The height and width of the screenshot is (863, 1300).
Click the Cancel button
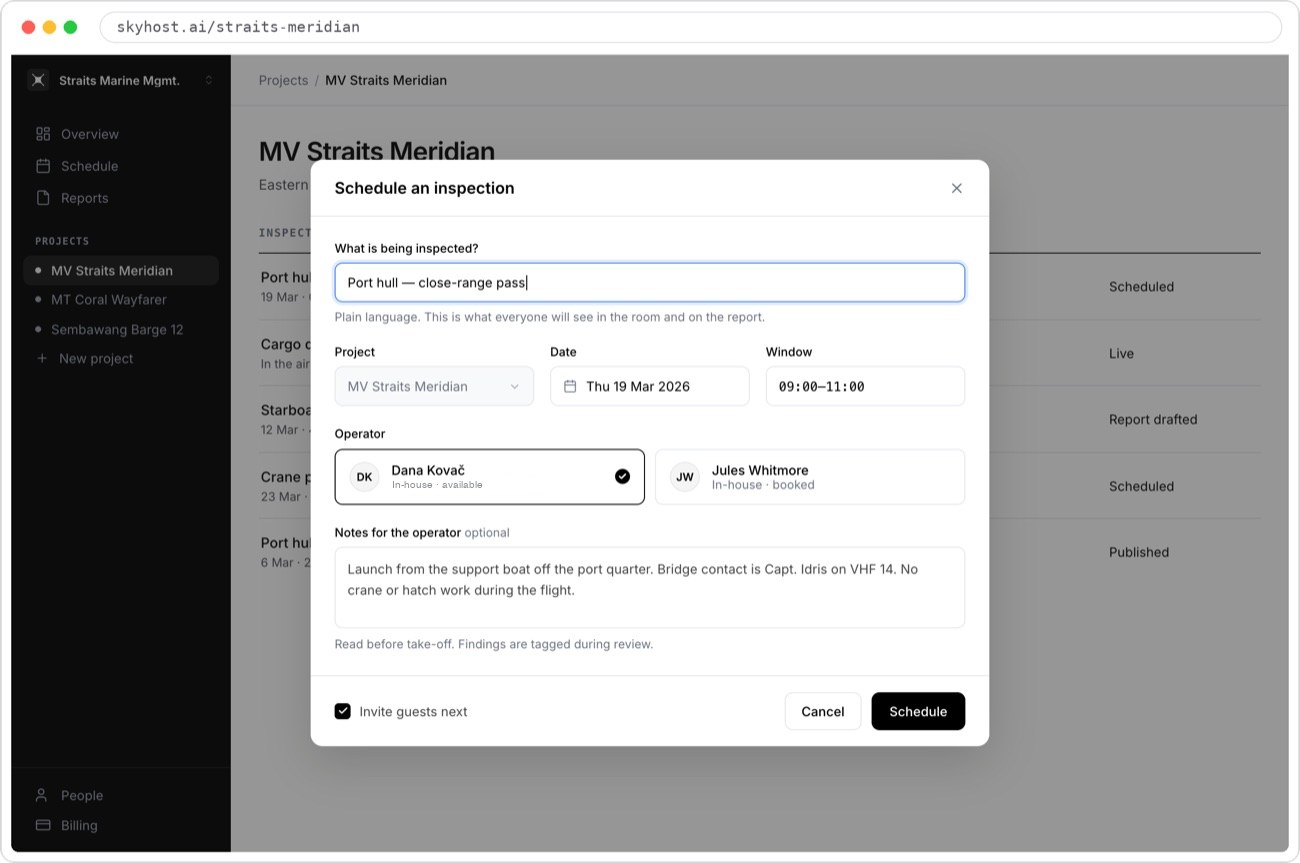pyautogui.click(x=823, y=711)
